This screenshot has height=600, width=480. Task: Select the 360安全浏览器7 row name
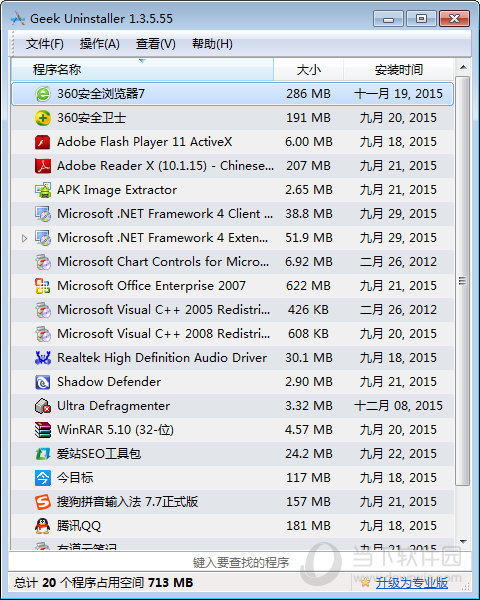(101, 94)
